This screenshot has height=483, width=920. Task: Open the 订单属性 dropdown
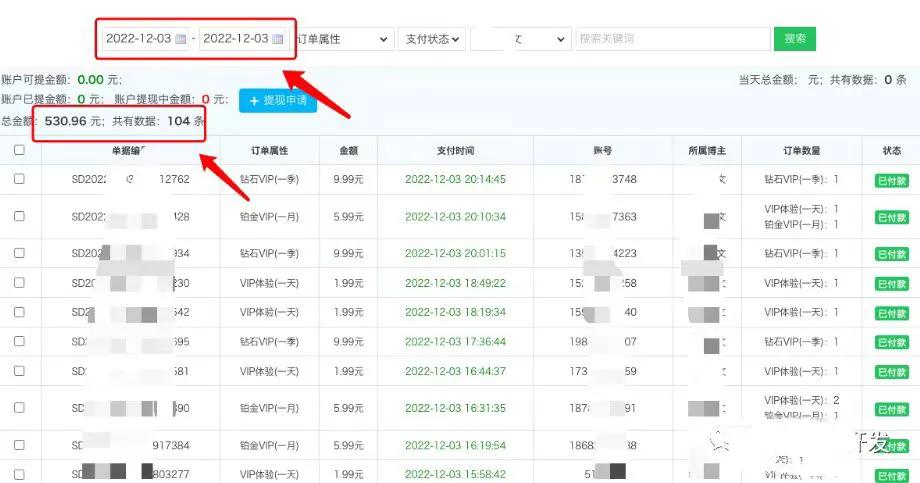[343, 39]
